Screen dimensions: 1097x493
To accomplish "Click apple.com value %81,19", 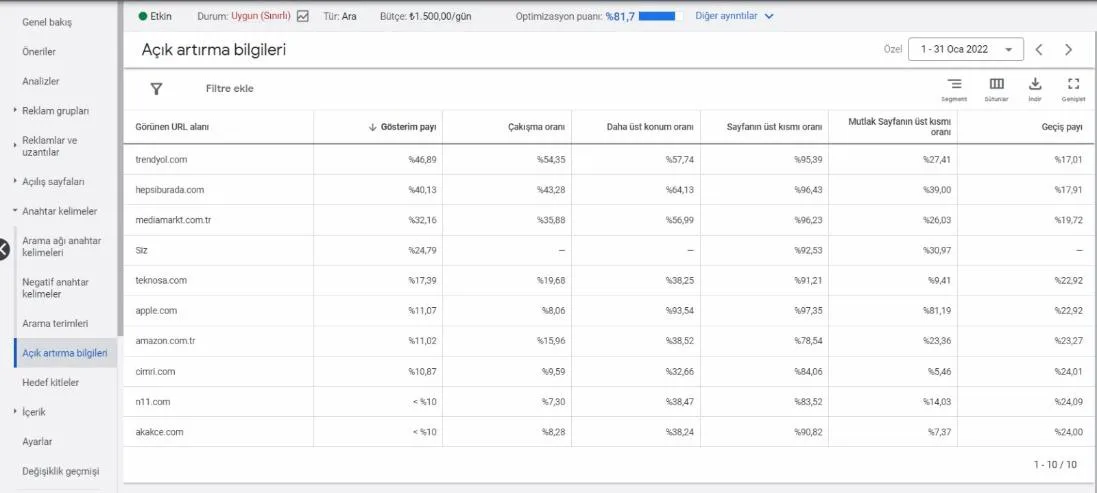I will point(937,310).
